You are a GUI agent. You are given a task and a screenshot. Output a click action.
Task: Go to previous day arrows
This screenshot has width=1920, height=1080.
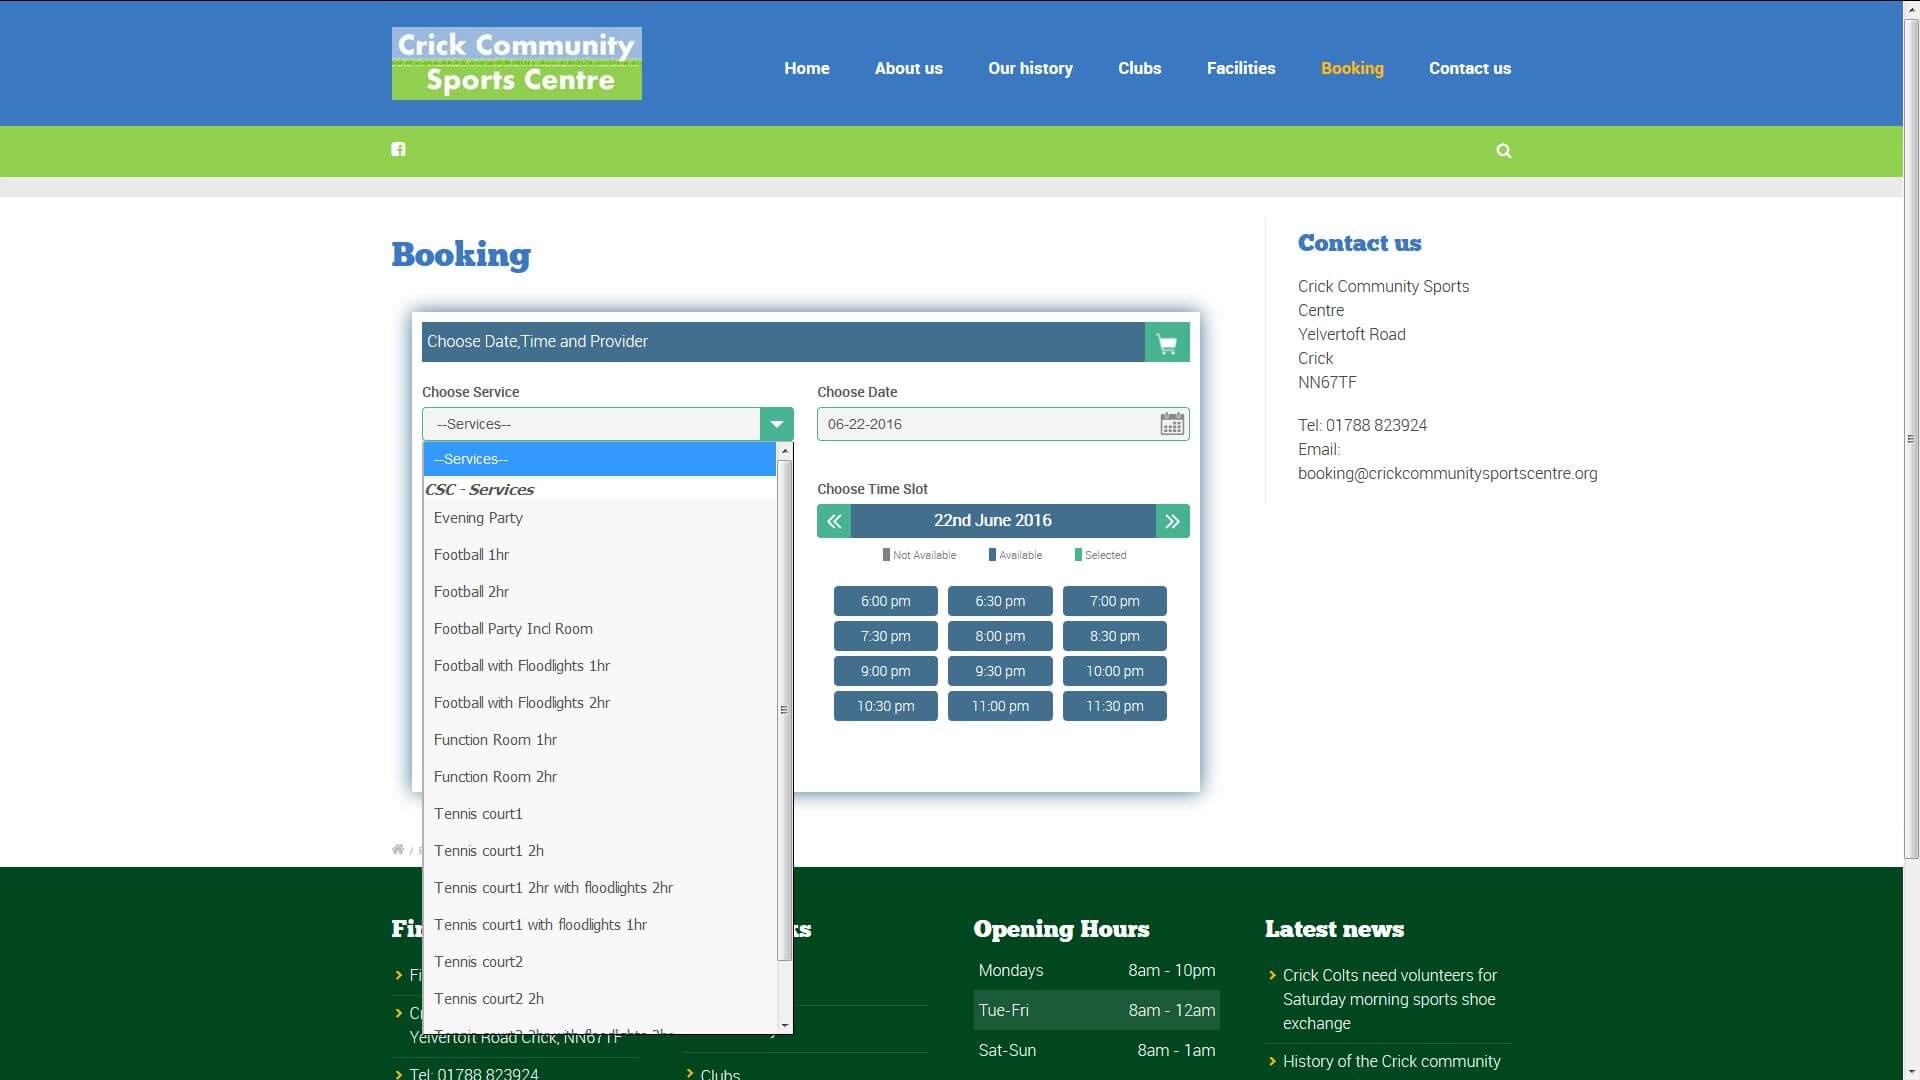[x=834, y=521]
